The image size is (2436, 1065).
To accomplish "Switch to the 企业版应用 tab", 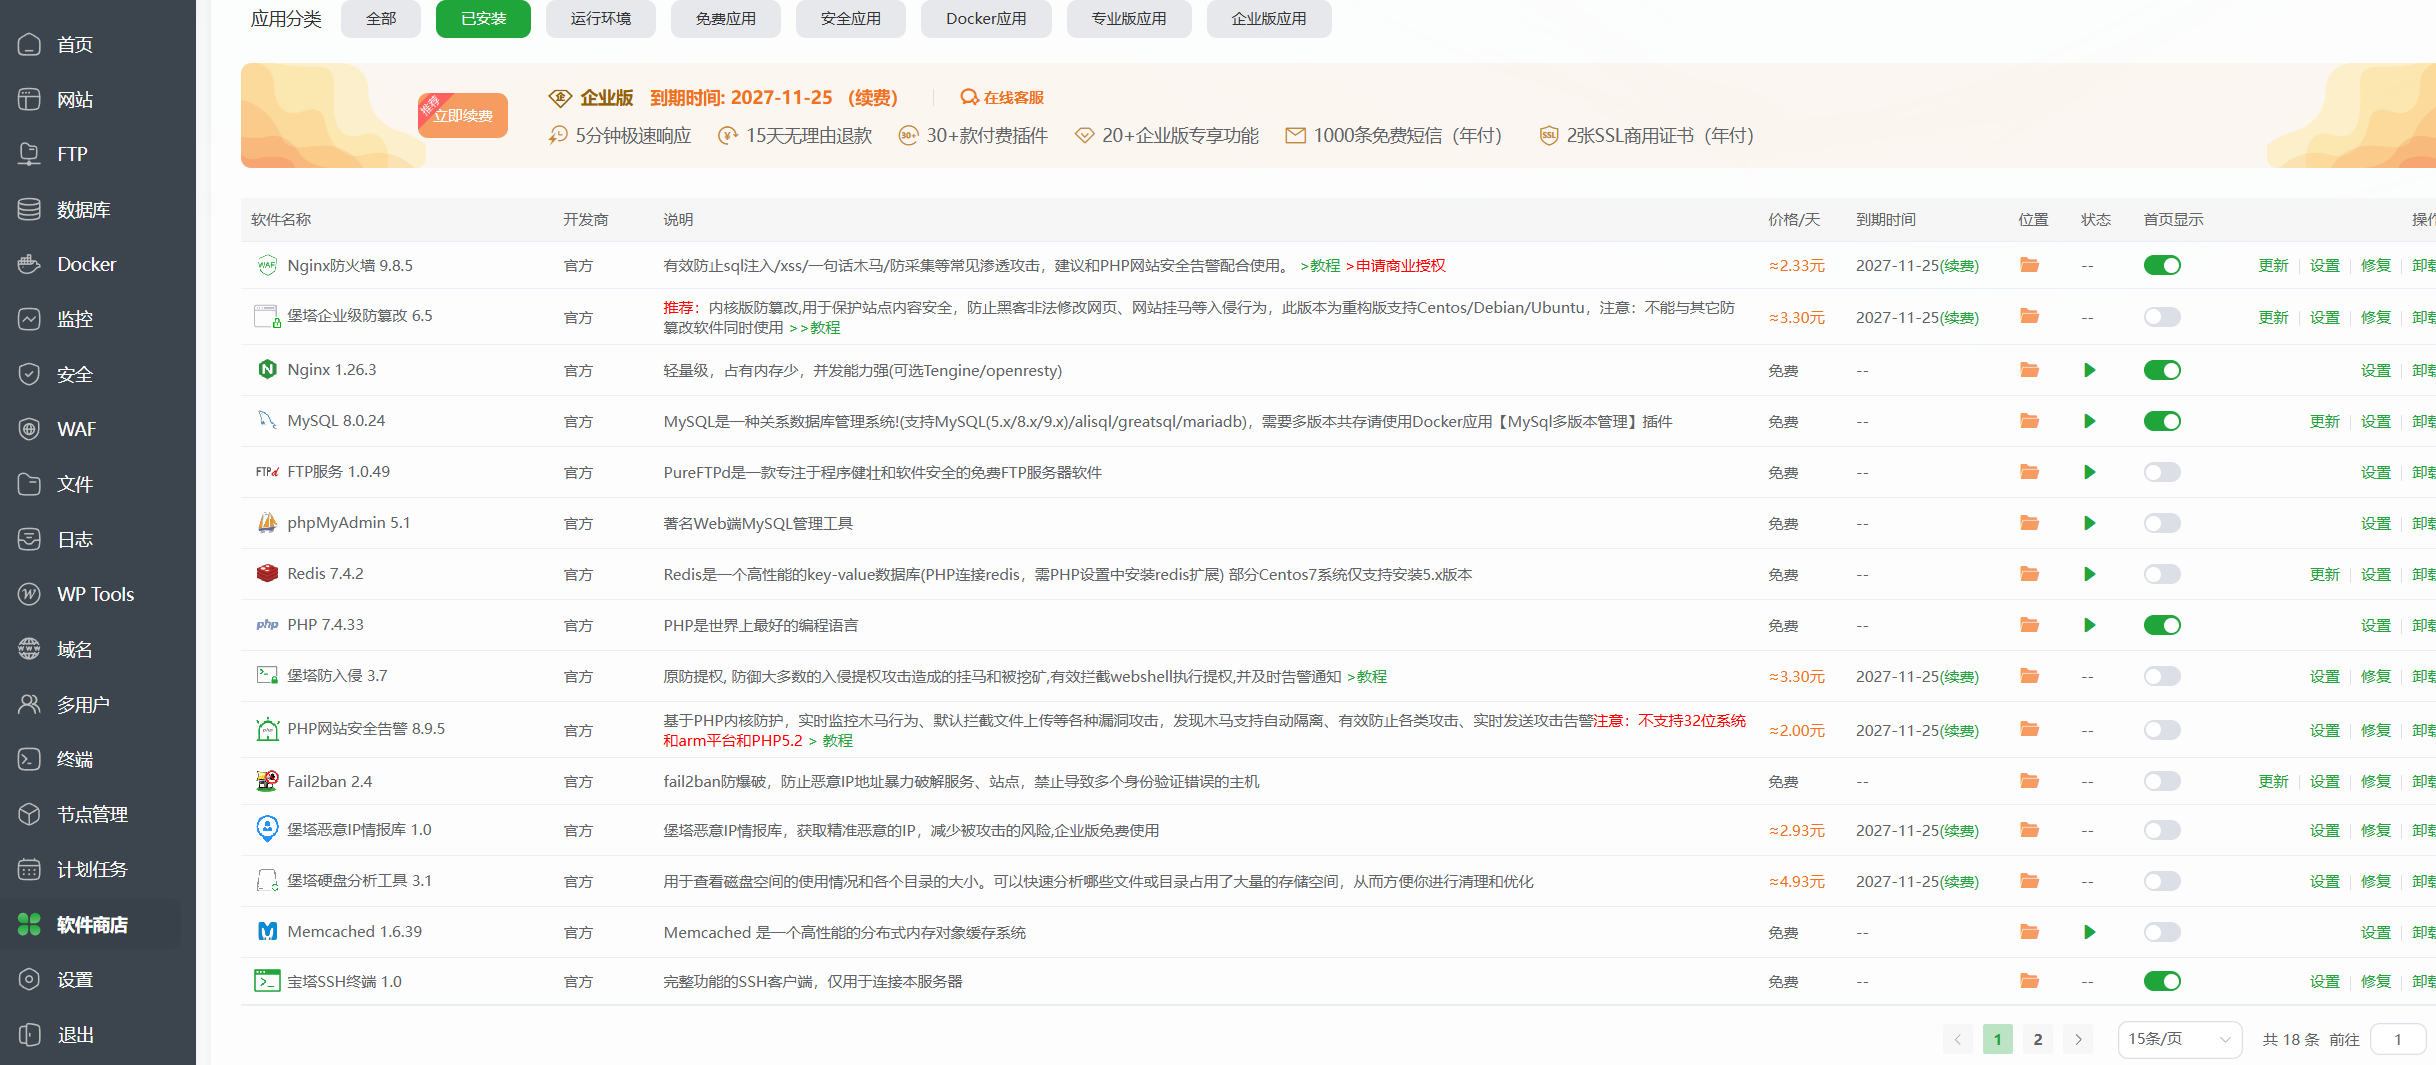I will 1269,19.
